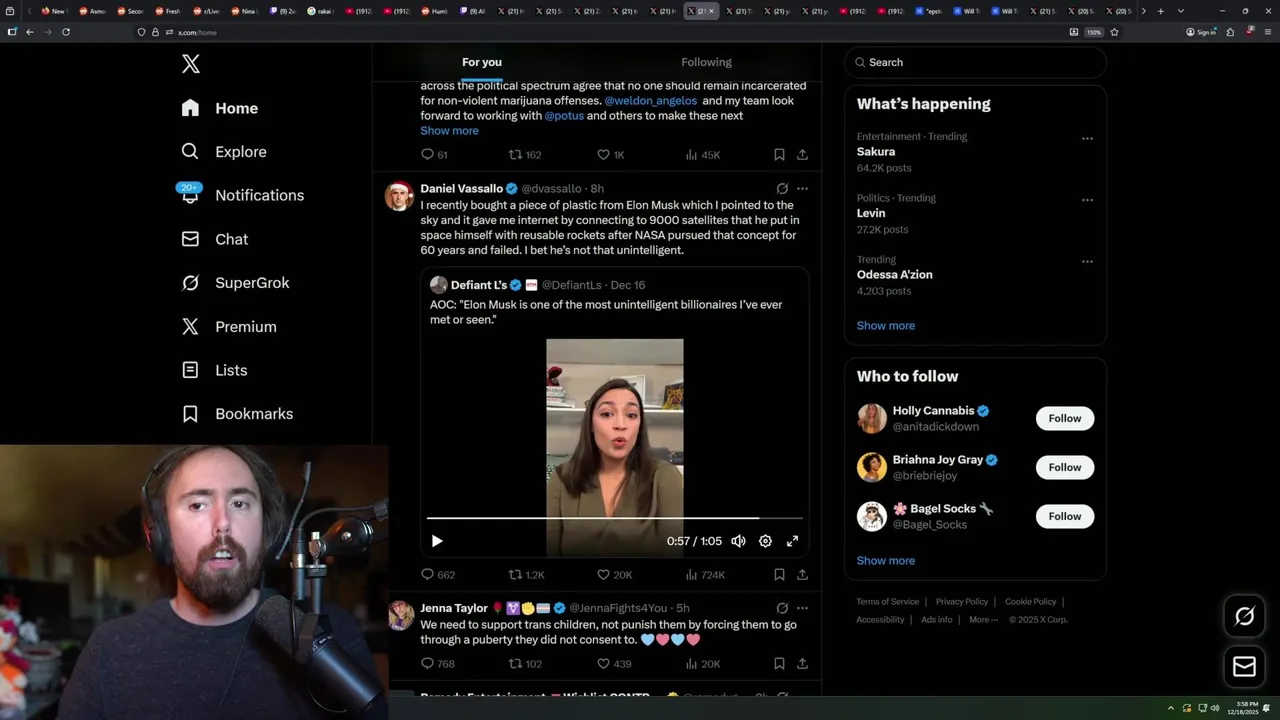1280x720 pixels.
Task: Repost the post with 162 reposts
Action: coord(525,155)
